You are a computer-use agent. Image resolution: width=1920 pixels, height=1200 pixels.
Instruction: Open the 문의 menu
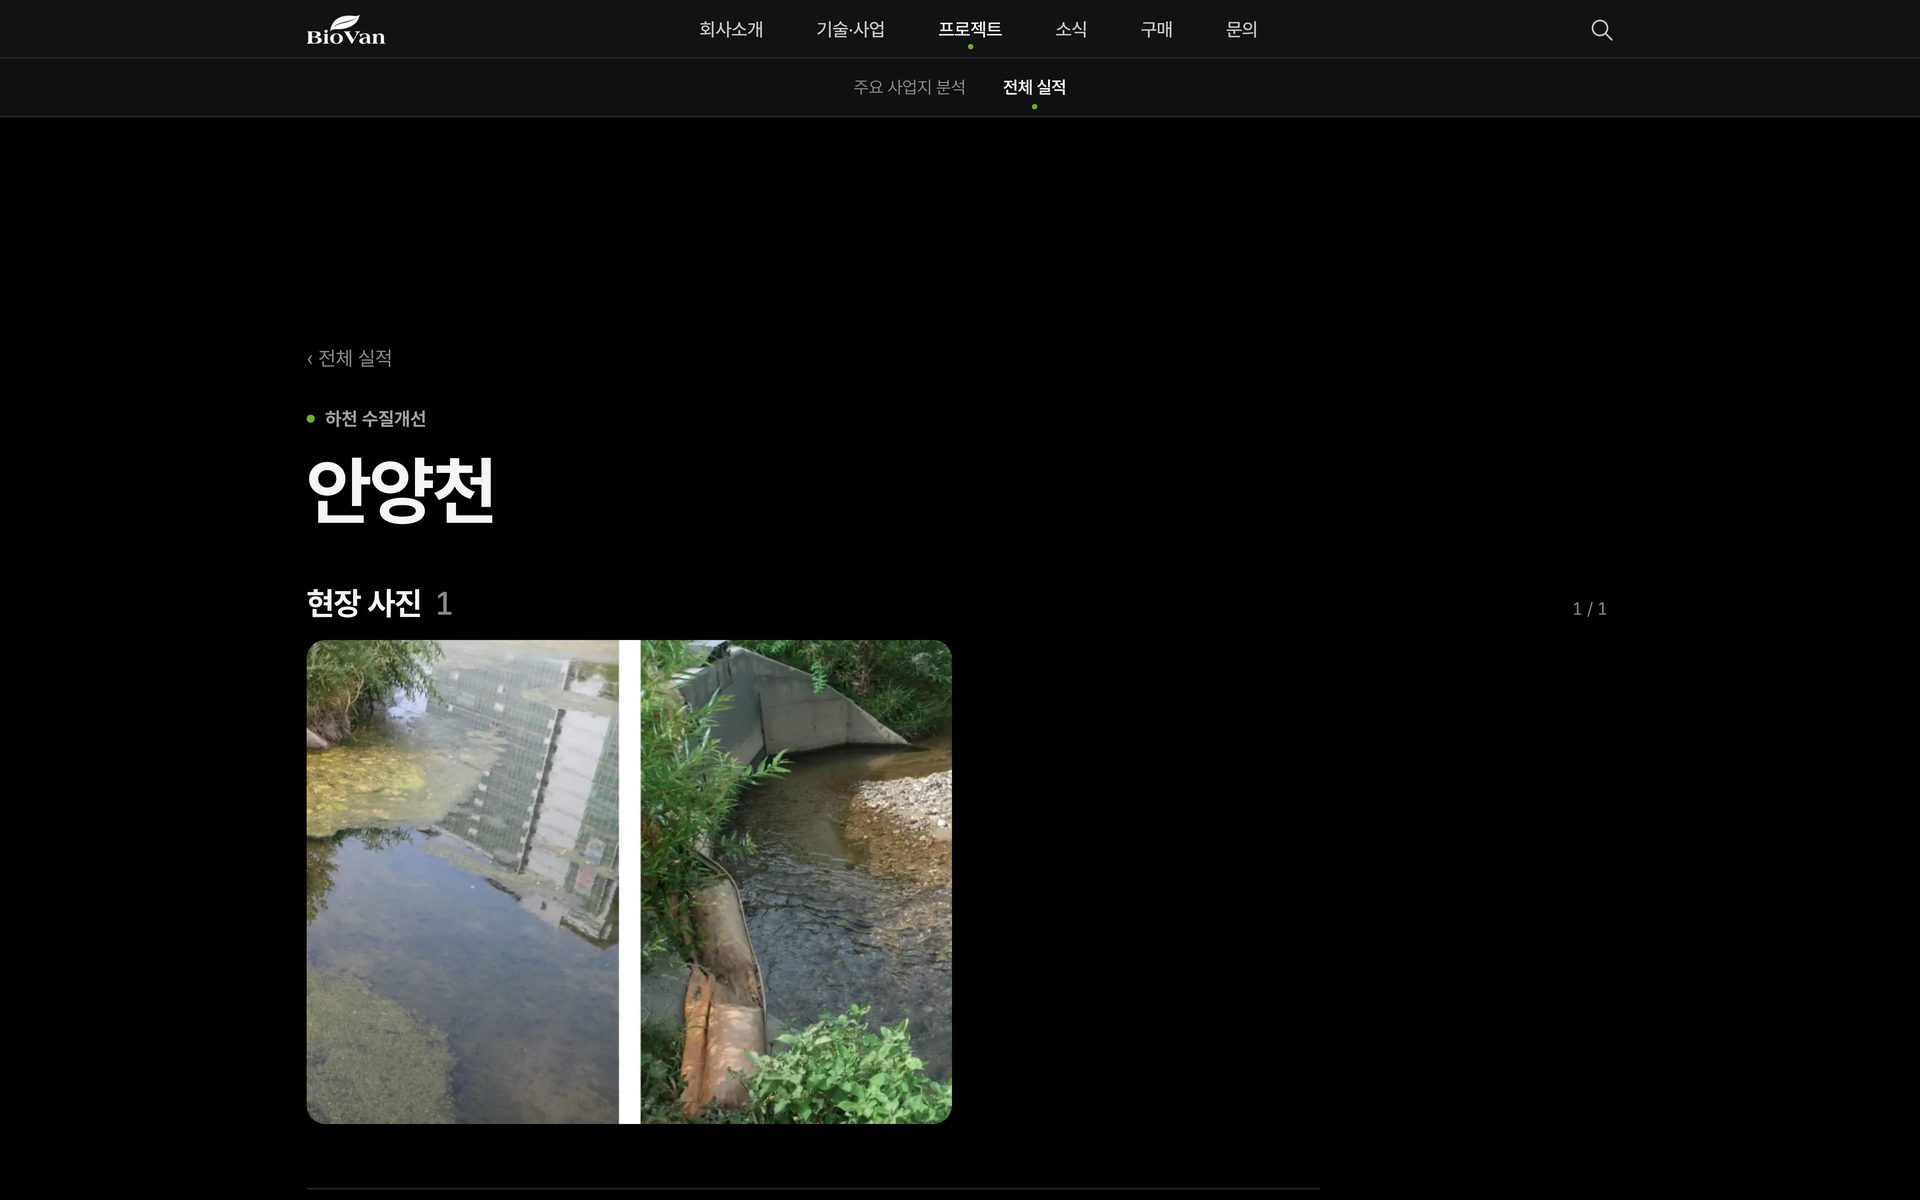(1241, 30)
